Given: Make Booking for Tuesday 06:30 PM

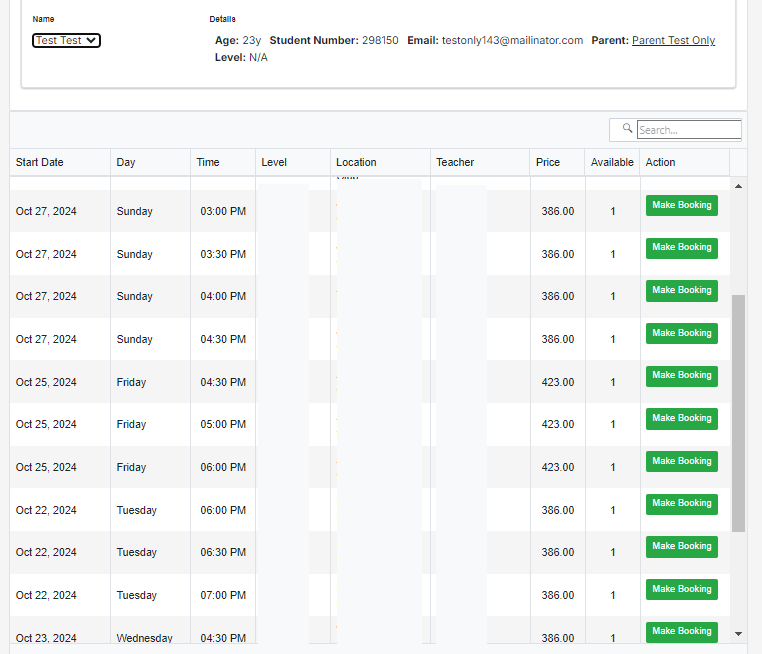Looking at the screenshot, I should [681, 547].
